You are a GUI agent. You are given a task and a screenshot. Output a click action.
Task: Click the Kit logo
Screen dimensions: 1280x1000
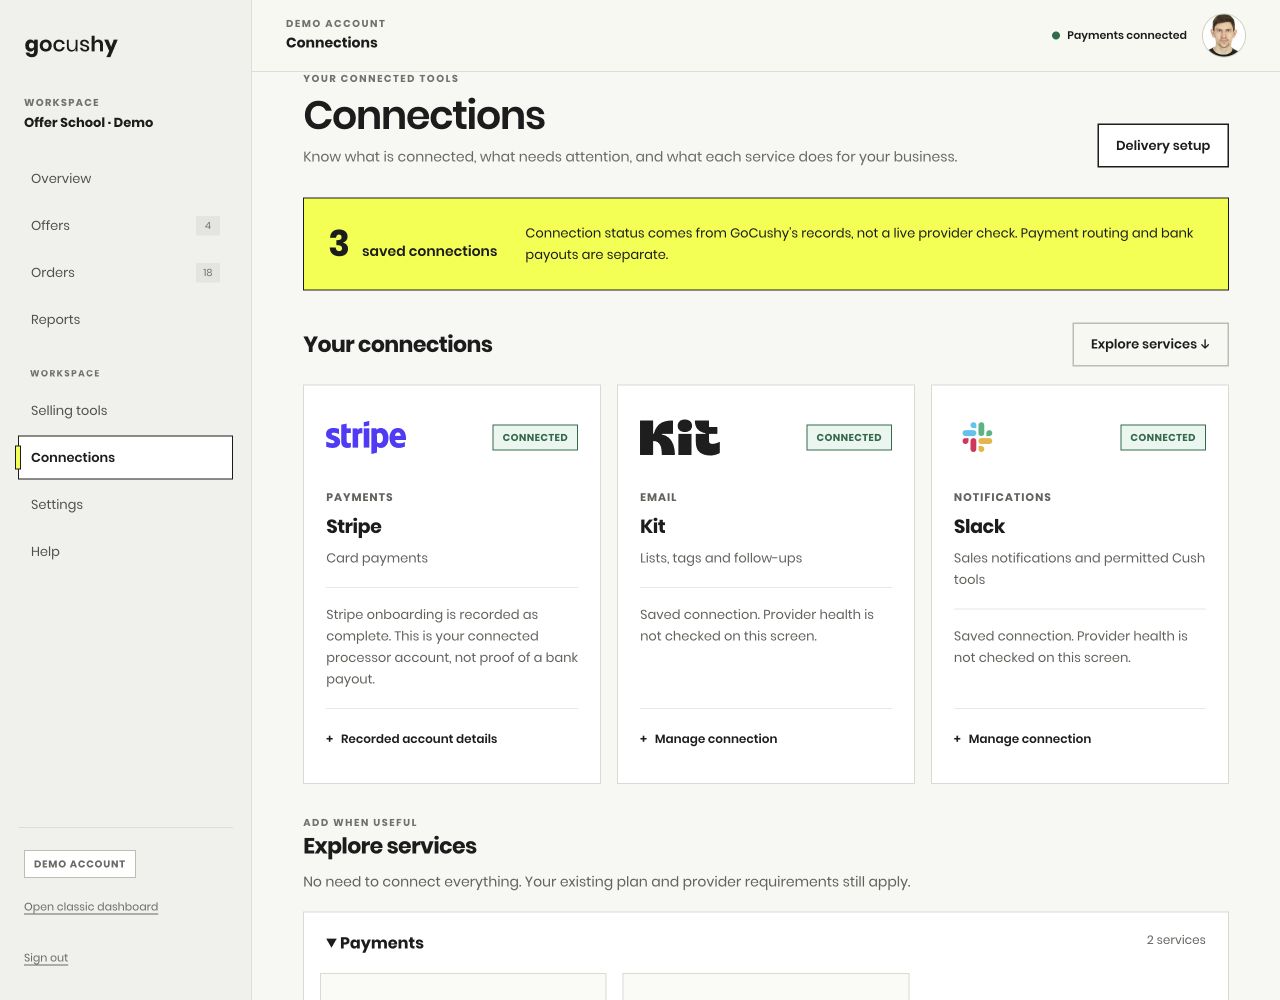pyautogui.click(x=680, y=437)
